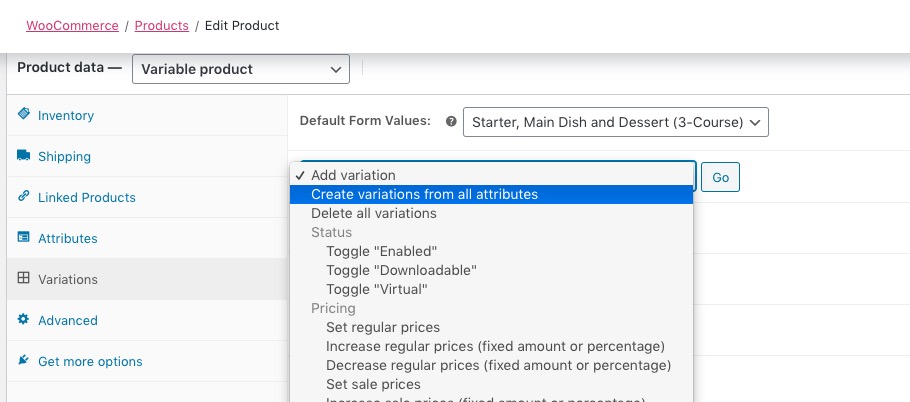The image size is (910, 402).
Task: Open the Variable product type dropdown
Action: 240,69
